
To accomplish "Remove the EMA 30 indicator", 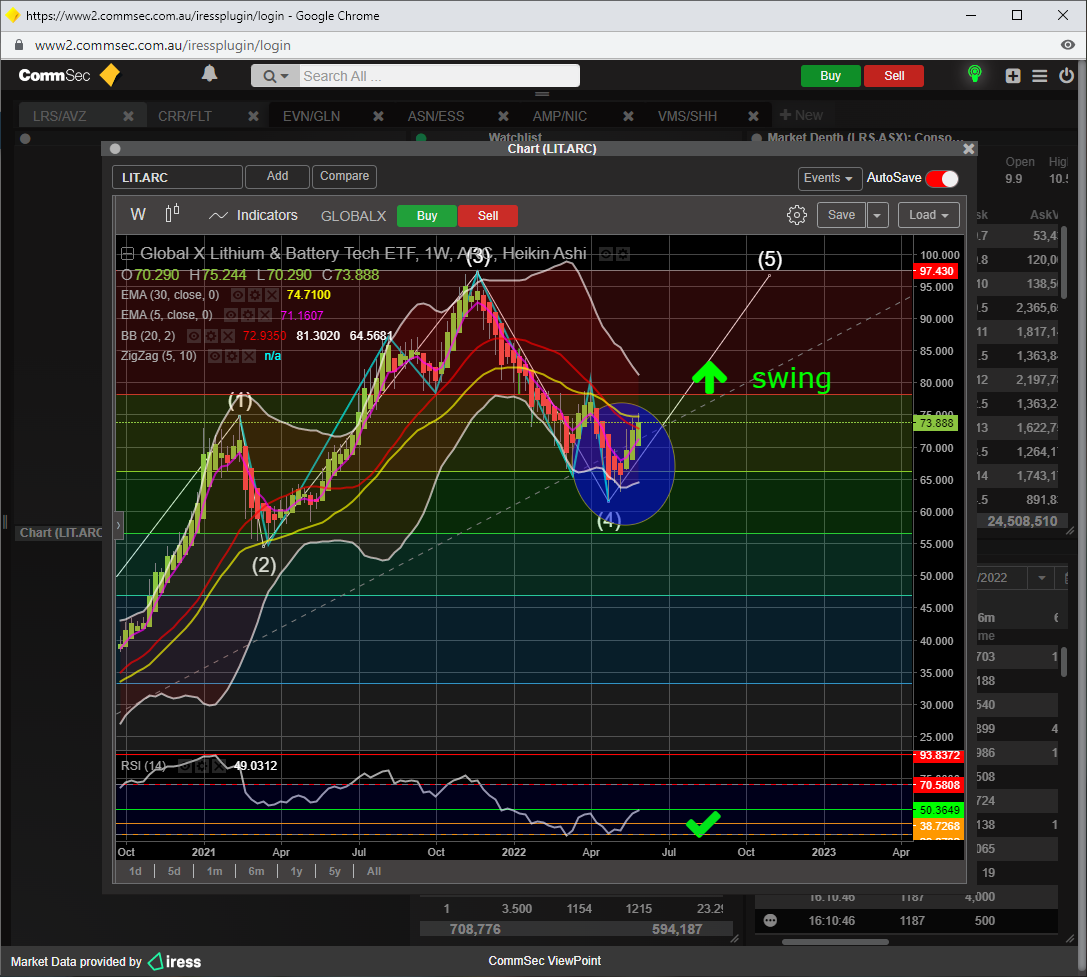I will 272,295.
